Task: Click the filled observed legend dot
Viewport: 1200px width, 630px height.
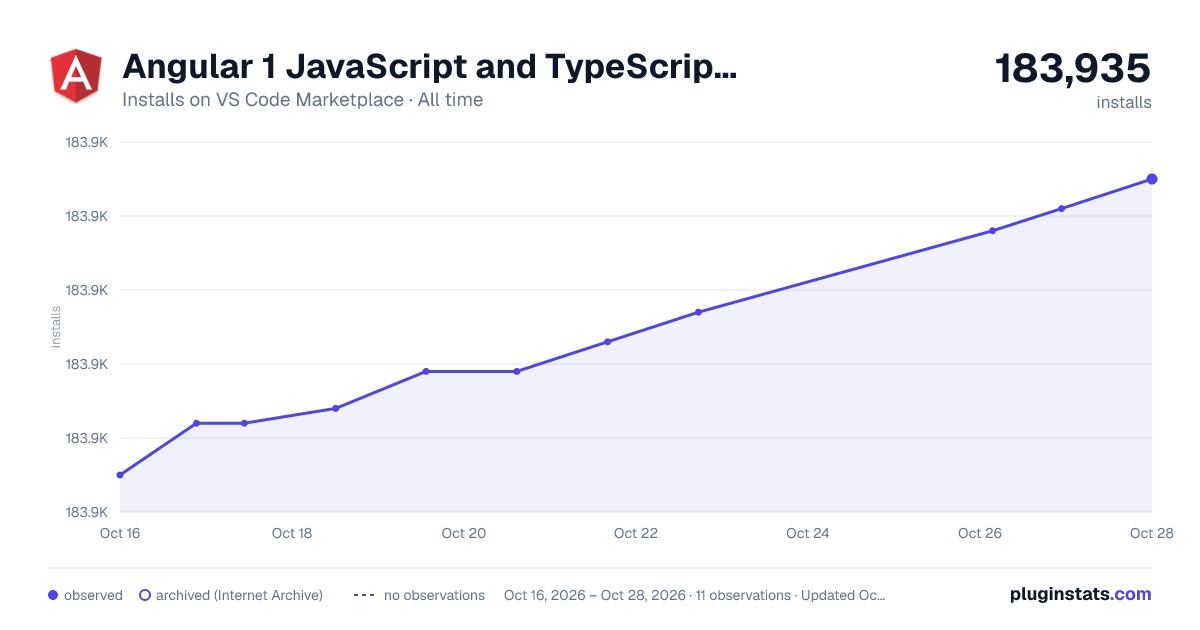Action: click(53, 595)
